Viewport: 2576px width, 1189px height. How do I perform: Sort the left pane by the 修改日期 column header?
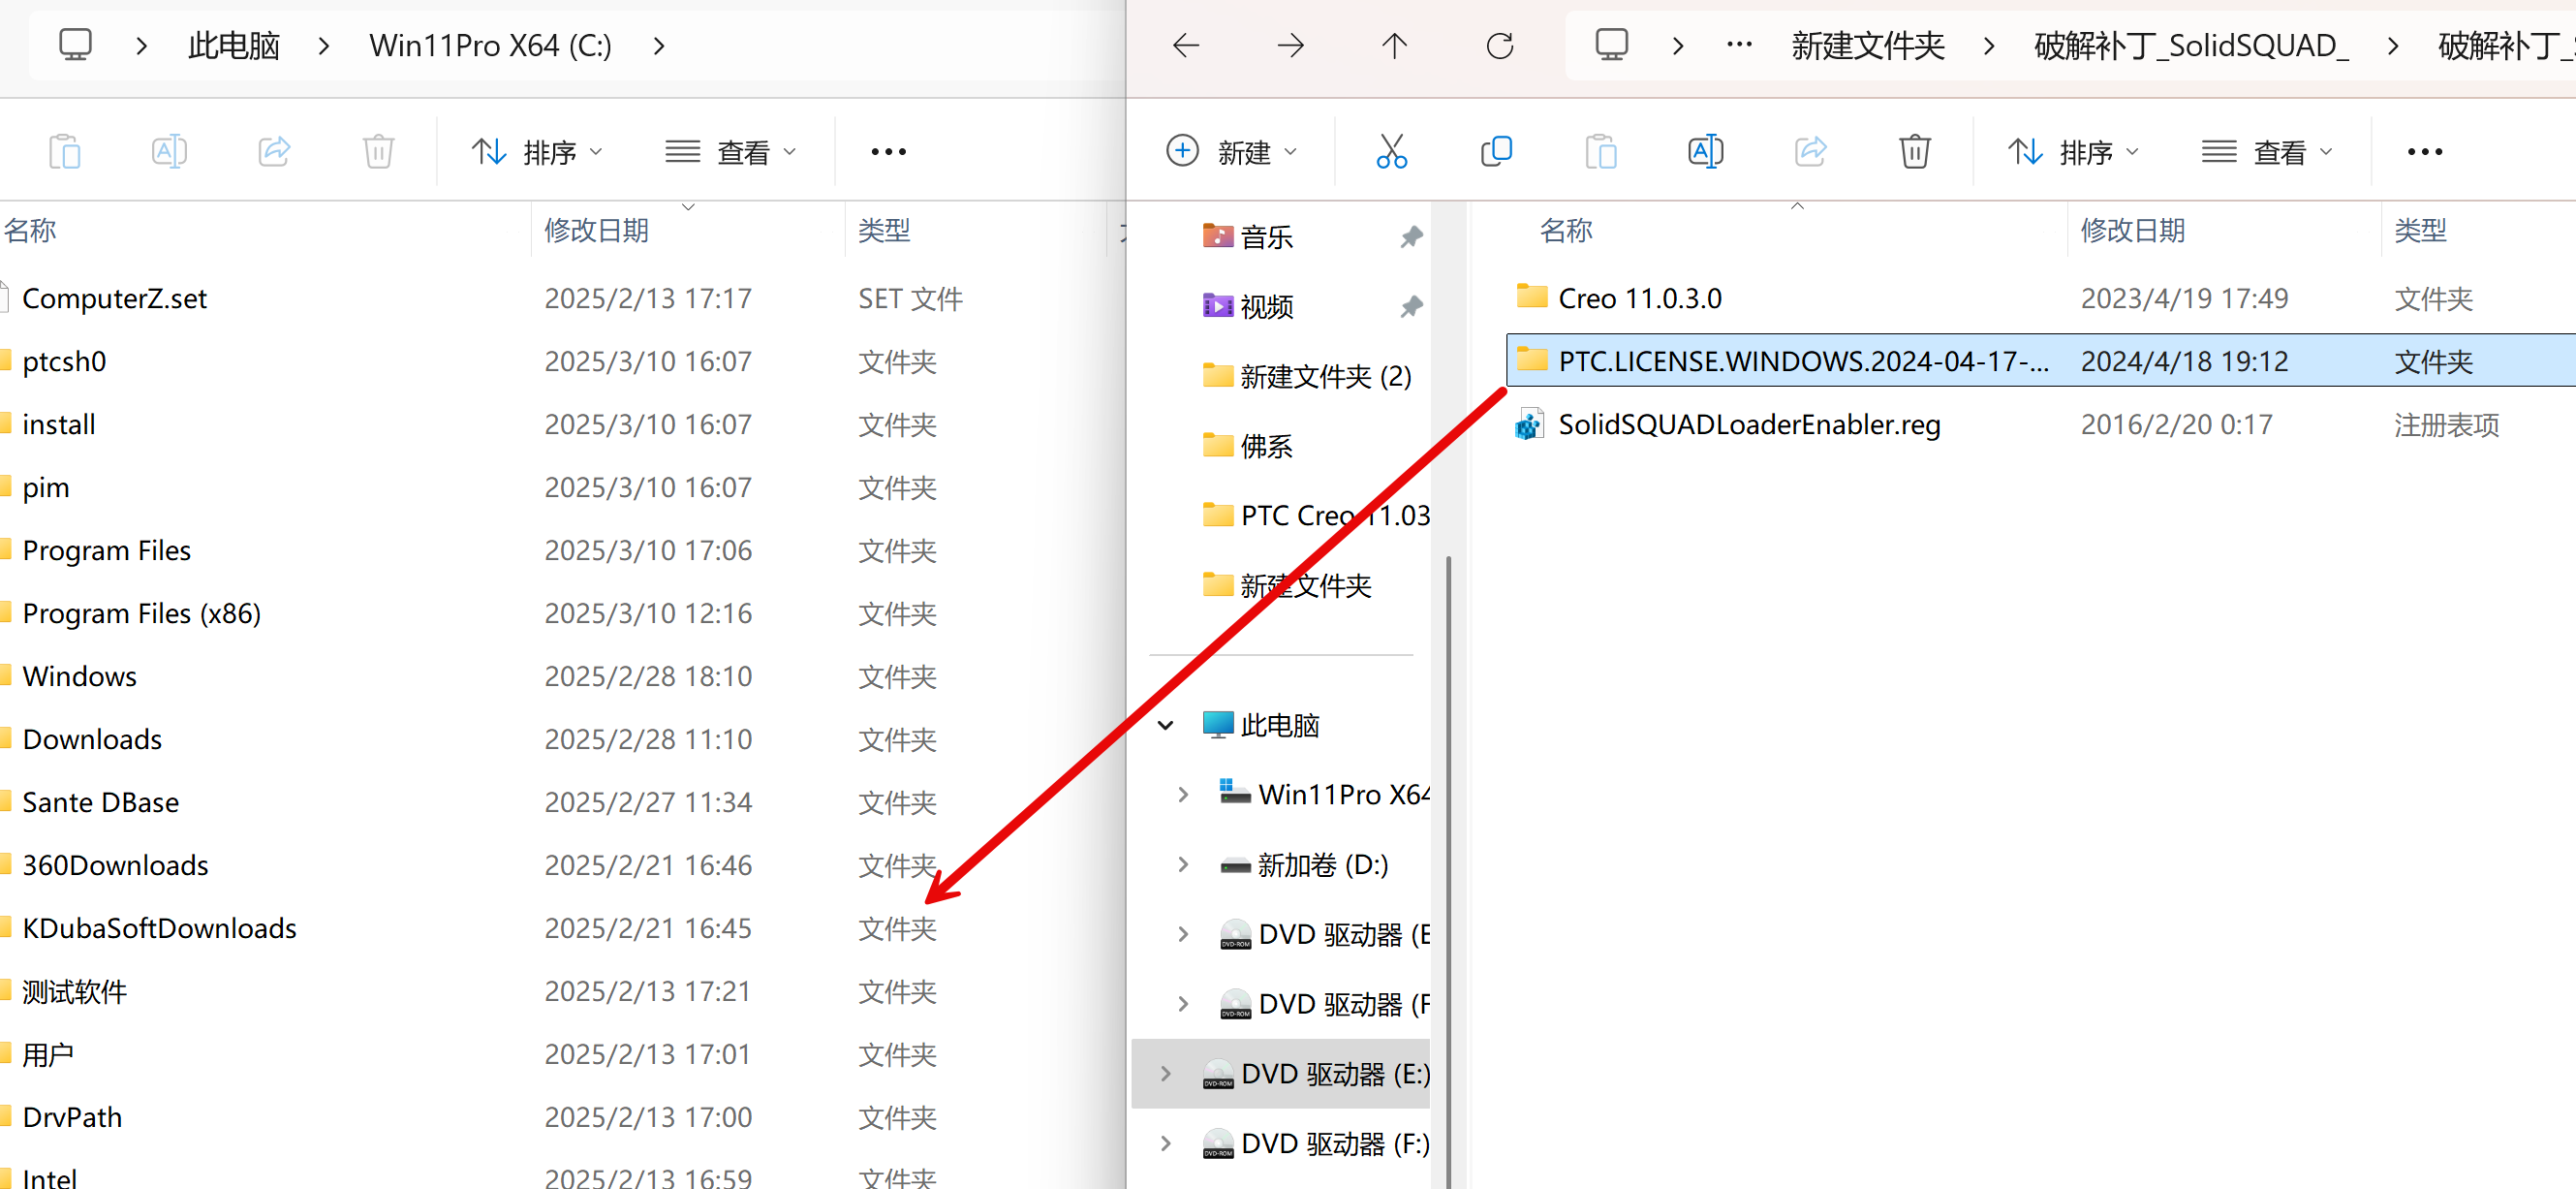[x=597, y=230]
